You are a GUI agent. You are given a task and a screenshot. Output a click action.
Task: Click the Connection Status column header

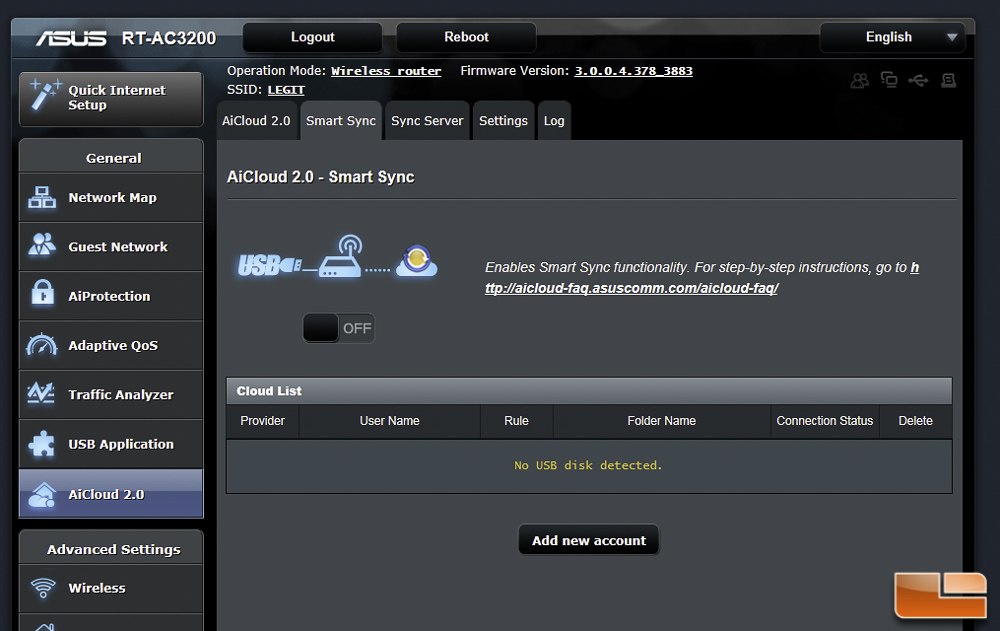(x=825, y=421)
